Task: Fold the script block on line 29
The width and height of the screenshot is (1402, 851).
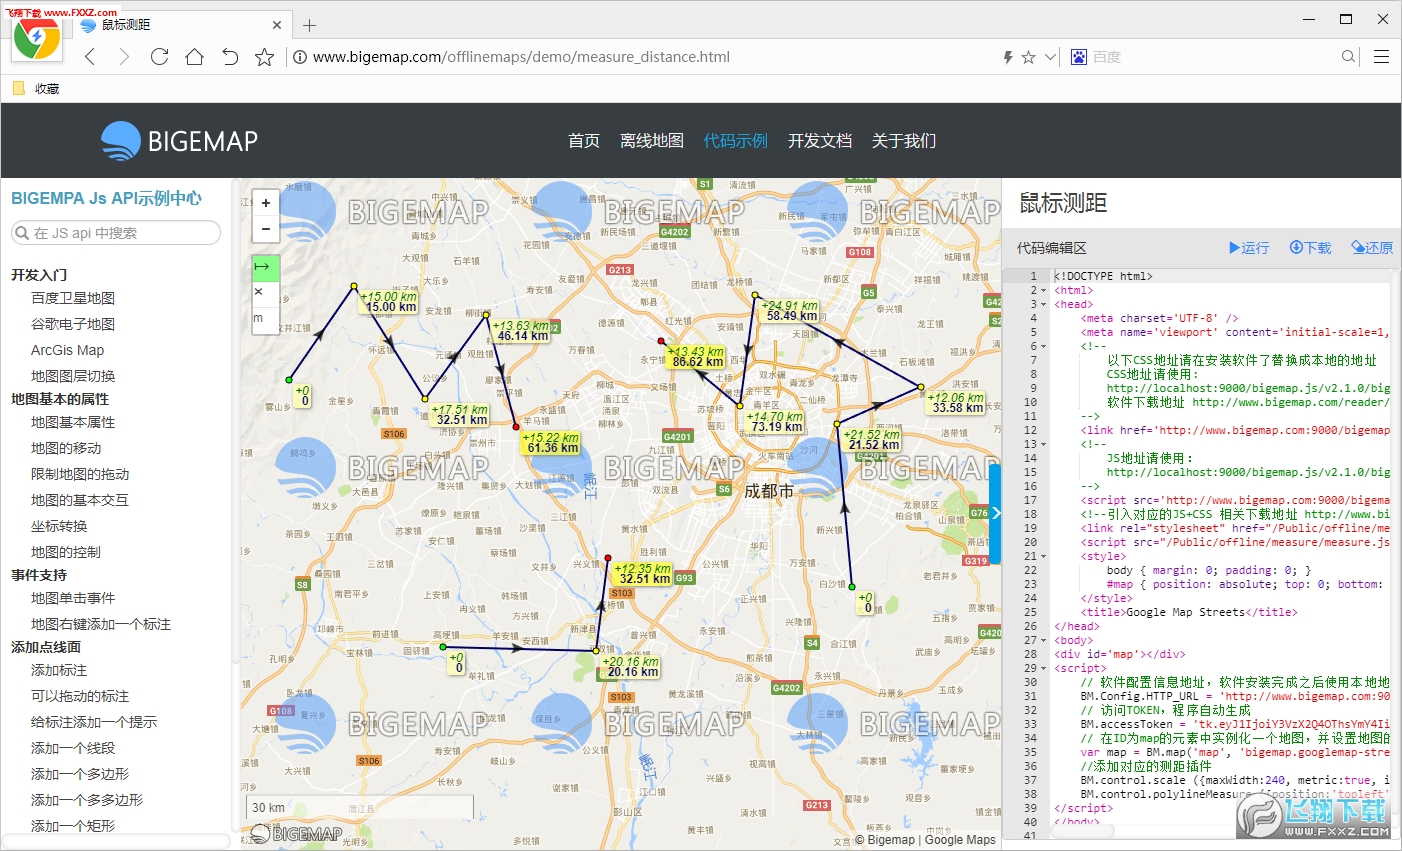Action: pyautogui.click(x=1044, y=668)
